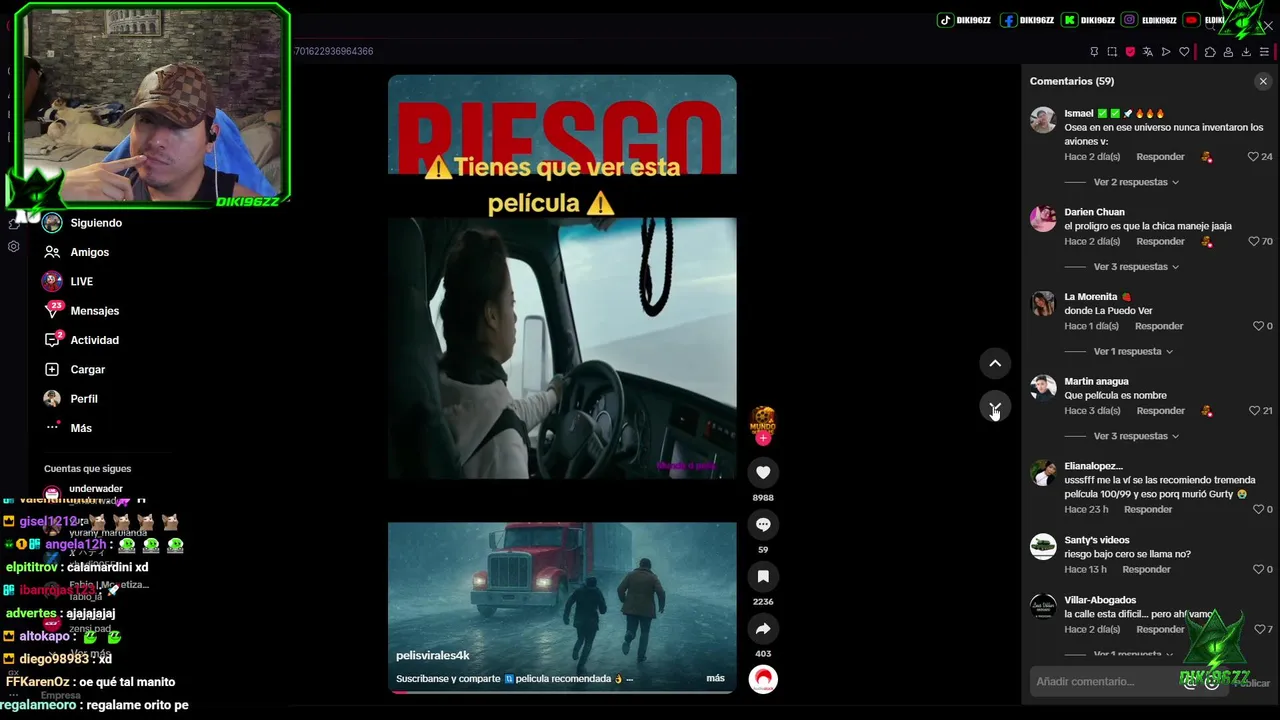Open pelisvirales4k creator name on video

(432, 655)
